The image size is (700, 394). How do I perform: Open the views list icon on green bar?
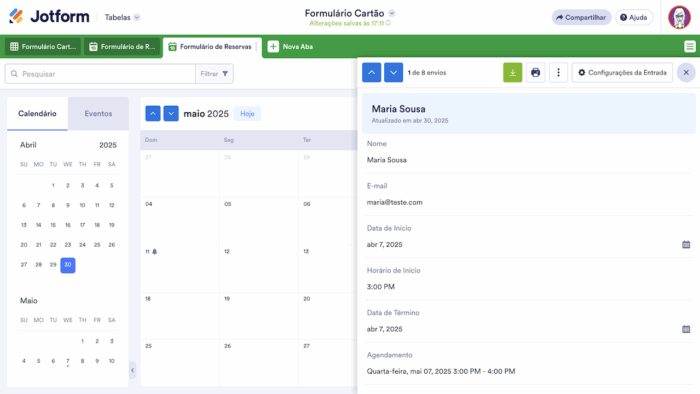(690, 46)
